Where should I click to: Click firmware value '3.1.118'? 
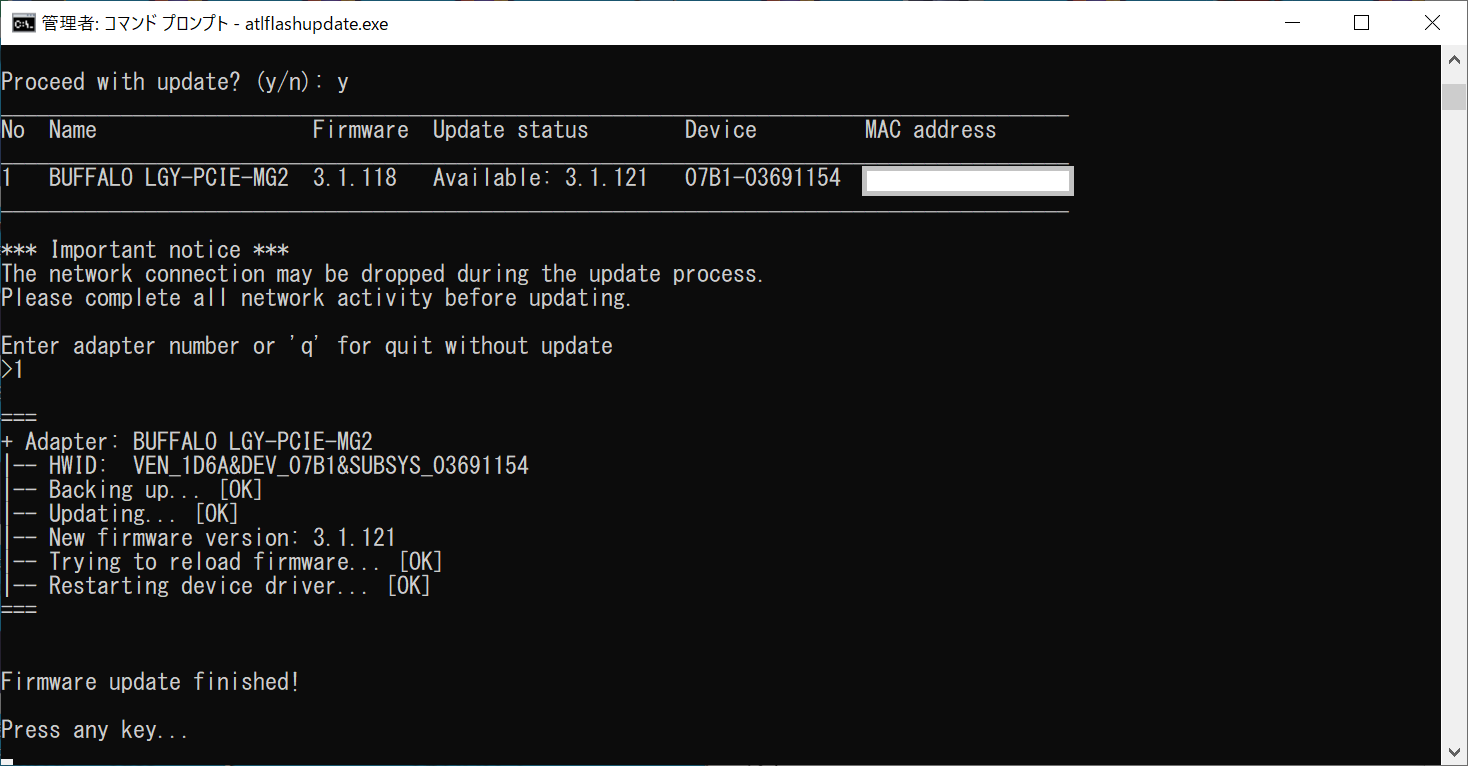pos(354,178)
